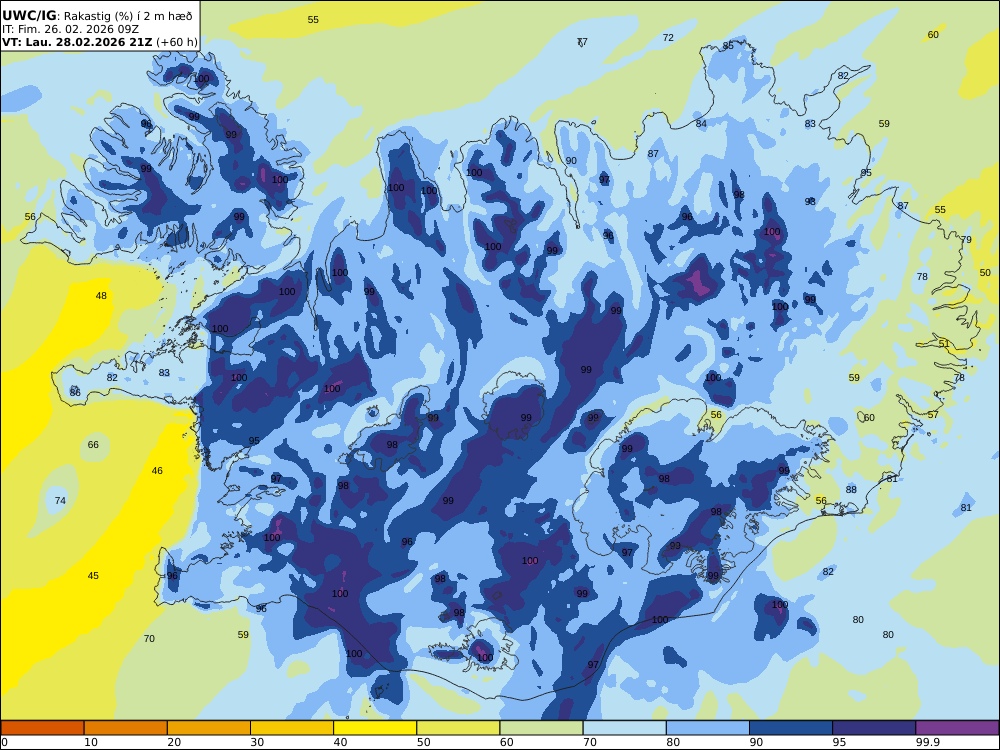Click the map value '46' on the yellow area
Screen dimensions: 1000x750
pos(157,471)
